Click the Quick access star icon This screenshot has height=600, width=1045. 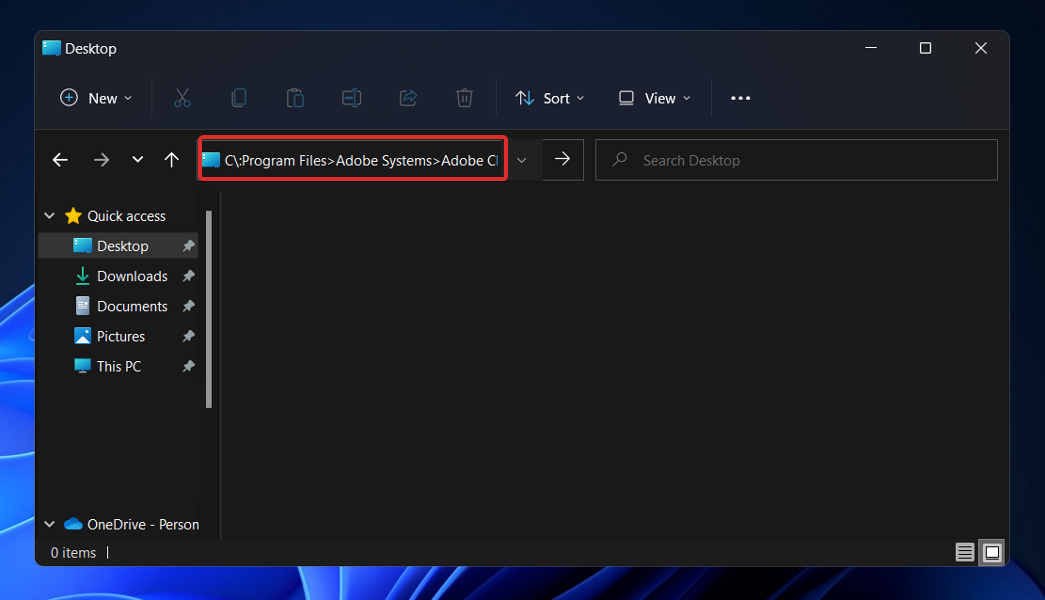click(73, 216)
